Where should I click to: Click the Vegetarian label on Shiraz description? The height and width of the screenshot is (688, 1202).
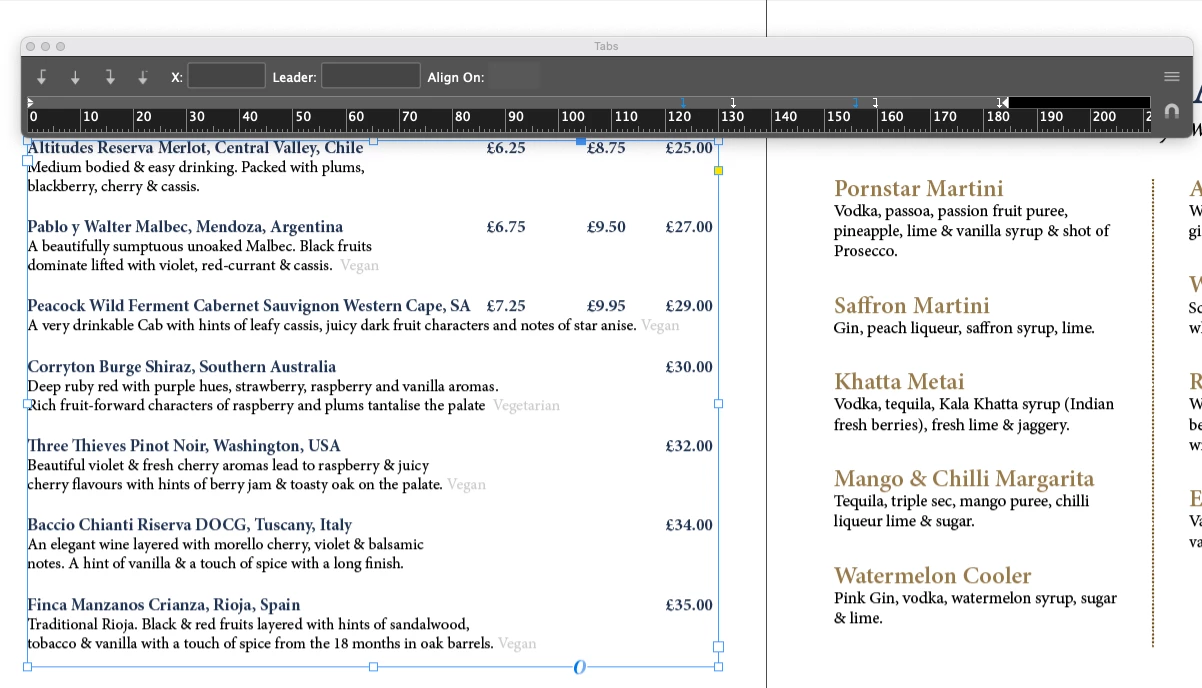526,405
